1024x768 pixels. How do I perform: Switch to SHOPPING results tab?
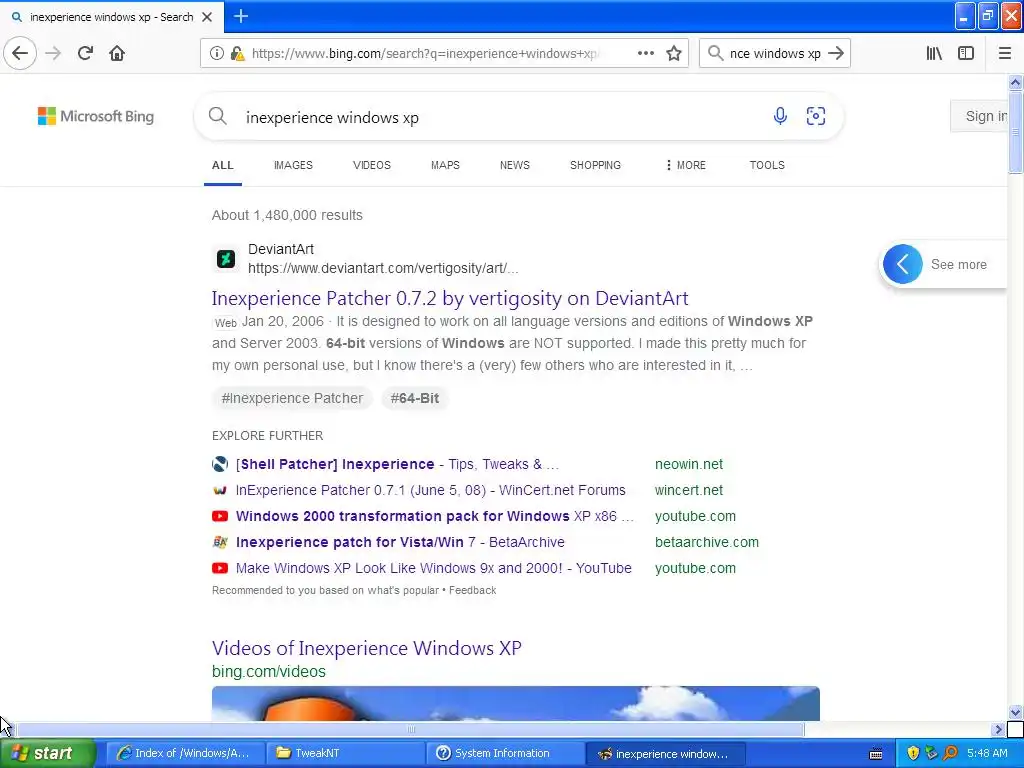pyautogui.click(x=595, y=165)
